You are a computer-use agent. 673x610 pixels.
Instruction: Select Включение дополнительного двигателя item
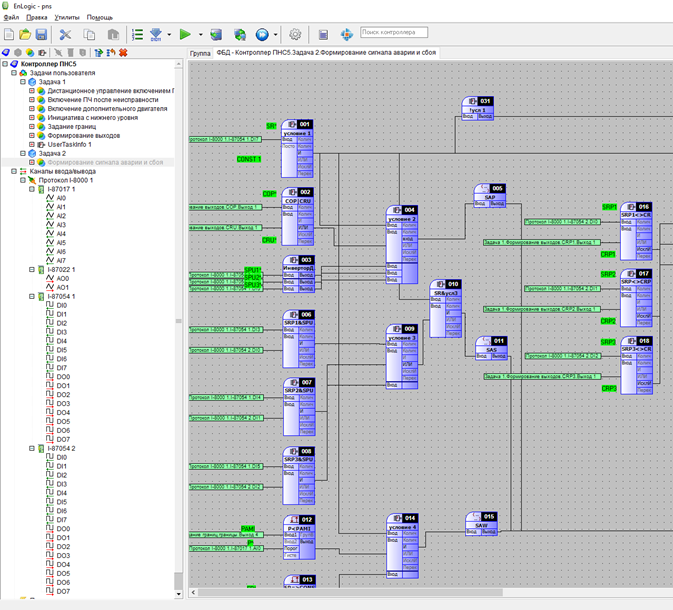pyautogui.click(x=107, y=109)
